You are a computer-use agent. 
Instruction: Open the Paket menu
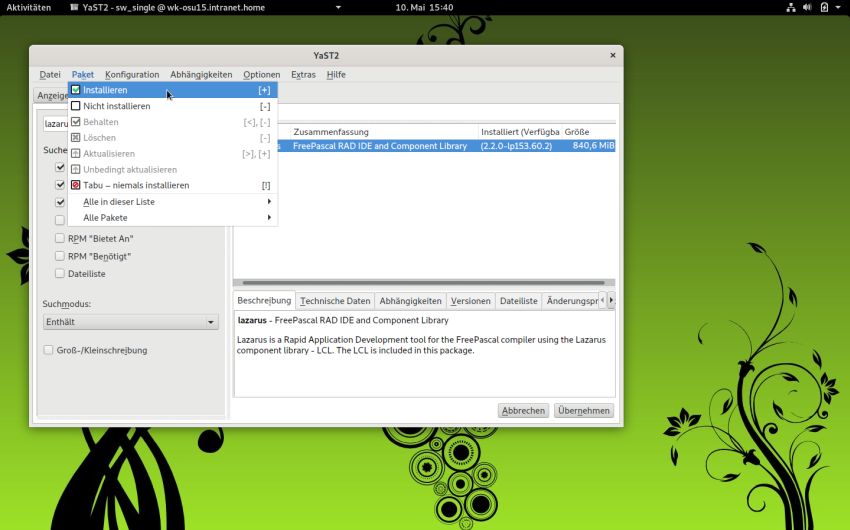pyautogui.click(x=82, y=75)
